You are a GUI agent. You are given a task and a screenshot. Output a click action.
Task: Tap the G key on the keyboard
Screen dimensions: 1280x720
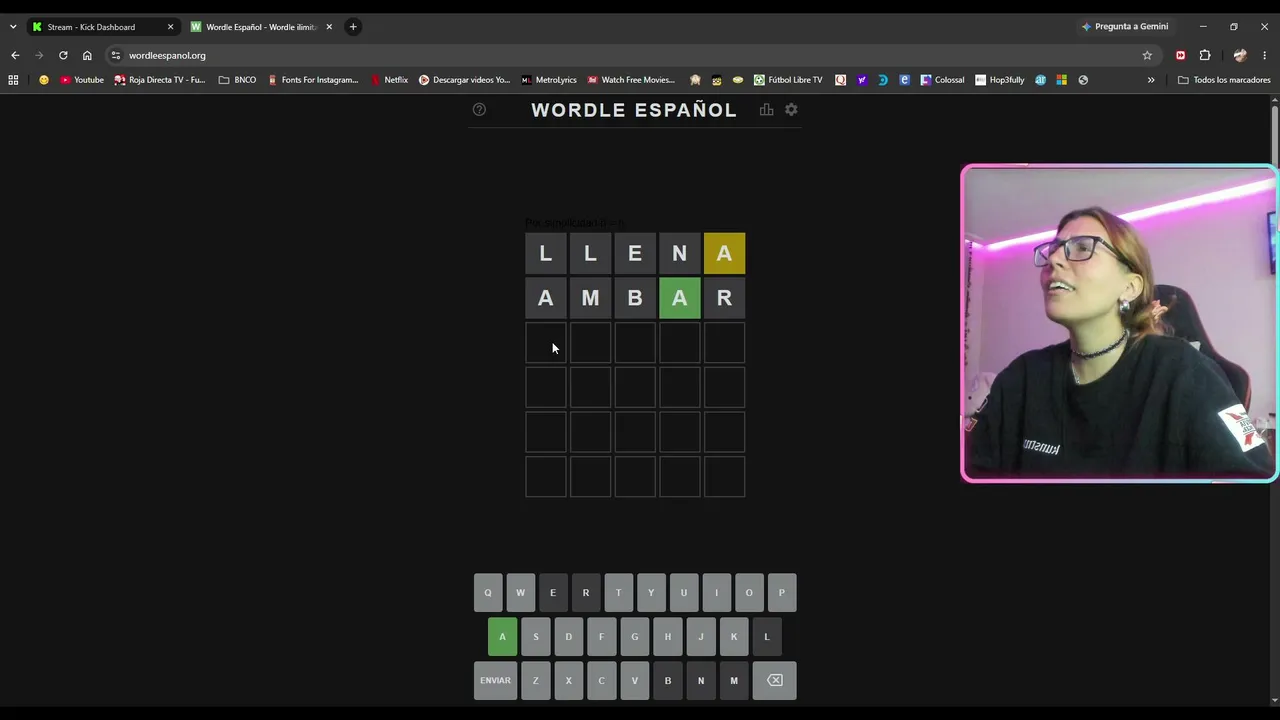pos(635,637)
